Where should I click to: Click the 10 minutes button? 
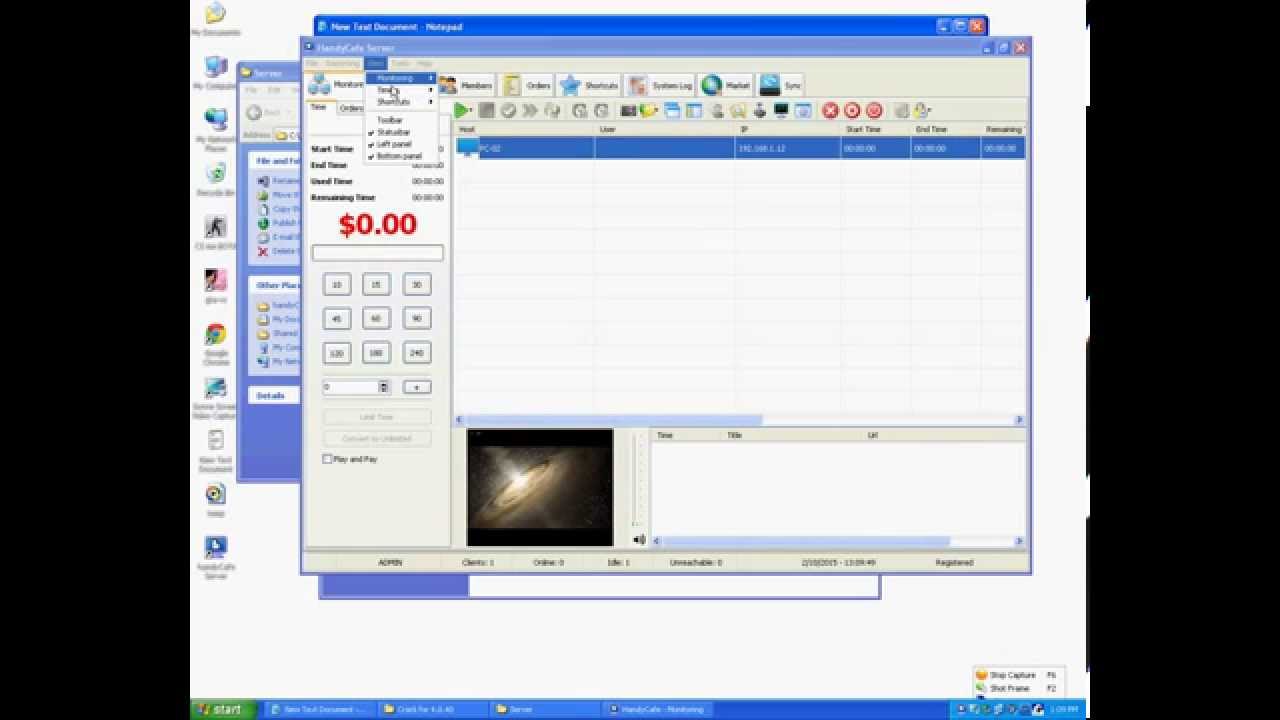337,285
